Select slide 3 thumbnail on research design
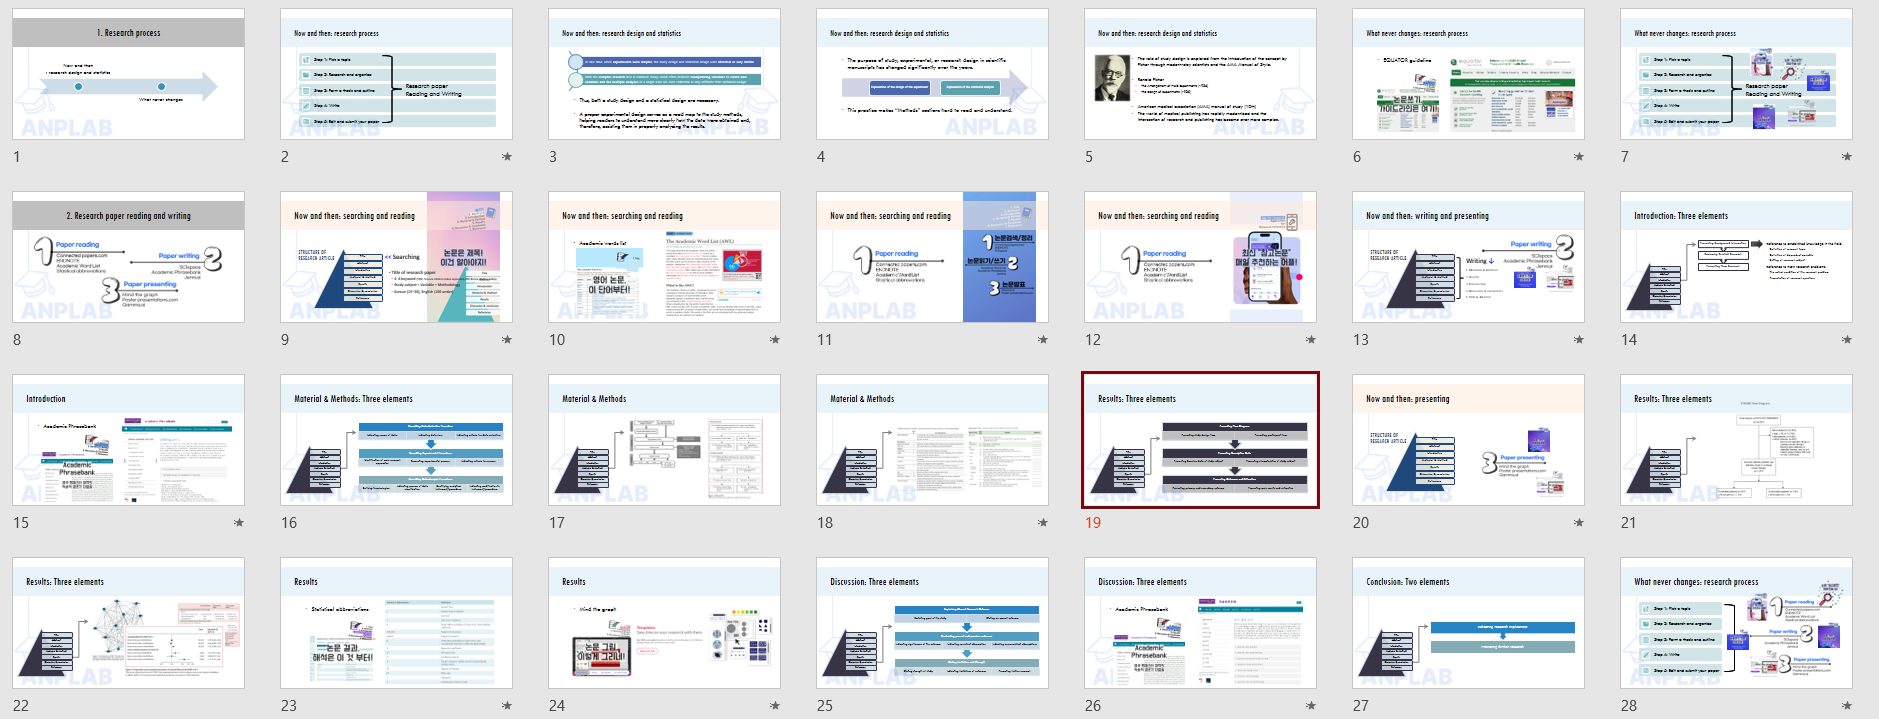This screenshot has width=1879, height=719. coord(664,75)
